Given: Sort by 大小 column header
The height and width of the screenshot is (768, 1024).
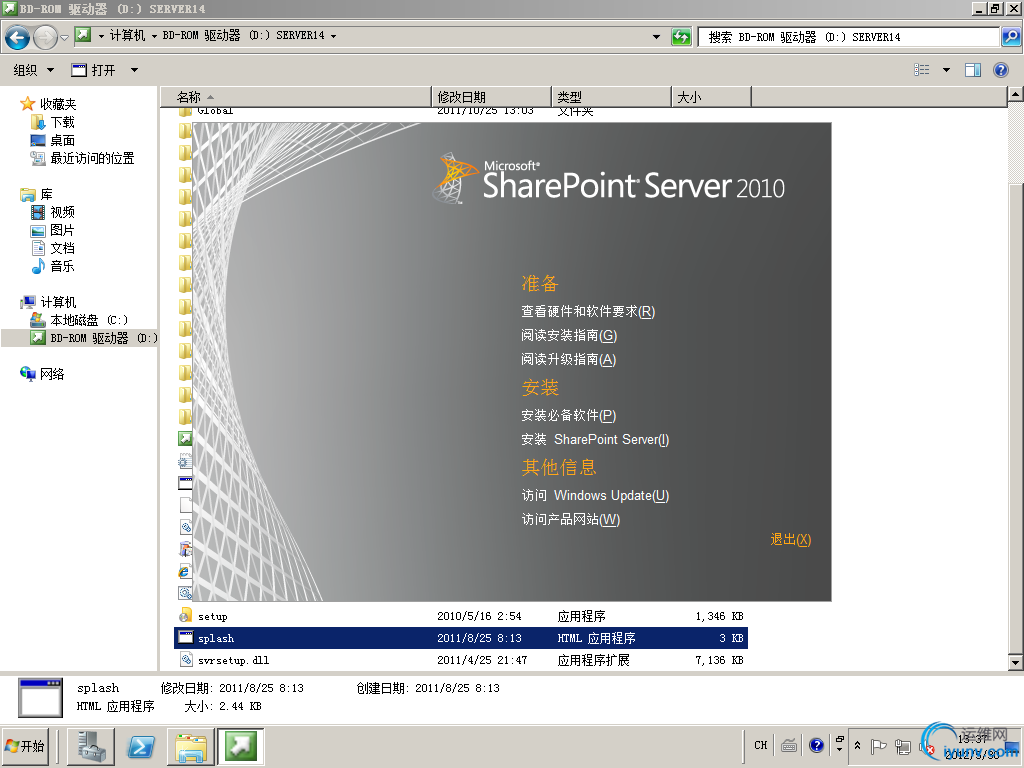Looking at the screenshot, I should pyautogui.click(x=711, y=97).
